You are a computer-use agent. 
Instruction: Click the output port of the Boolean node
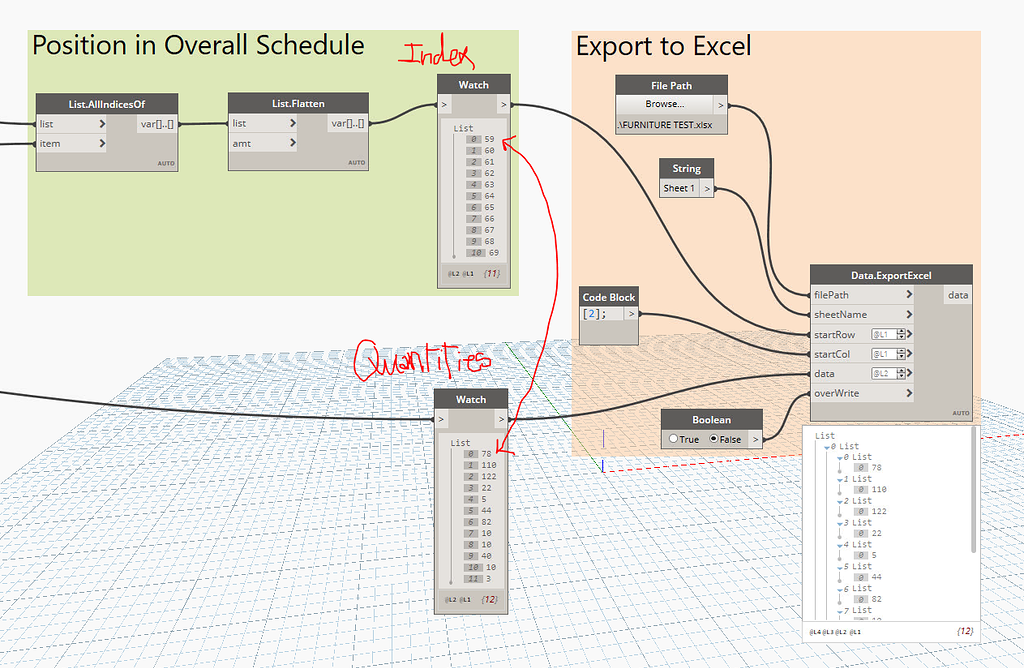click(756, 438)
